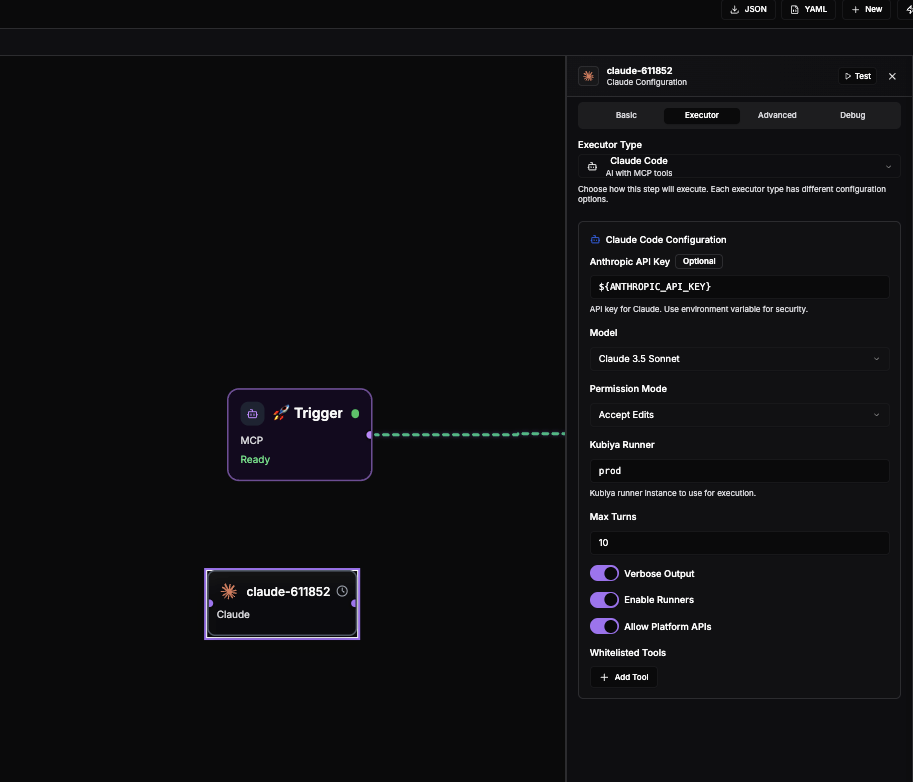
Task: Click the Kubiya Runner field with prod
Action: (x=739, y=470)
